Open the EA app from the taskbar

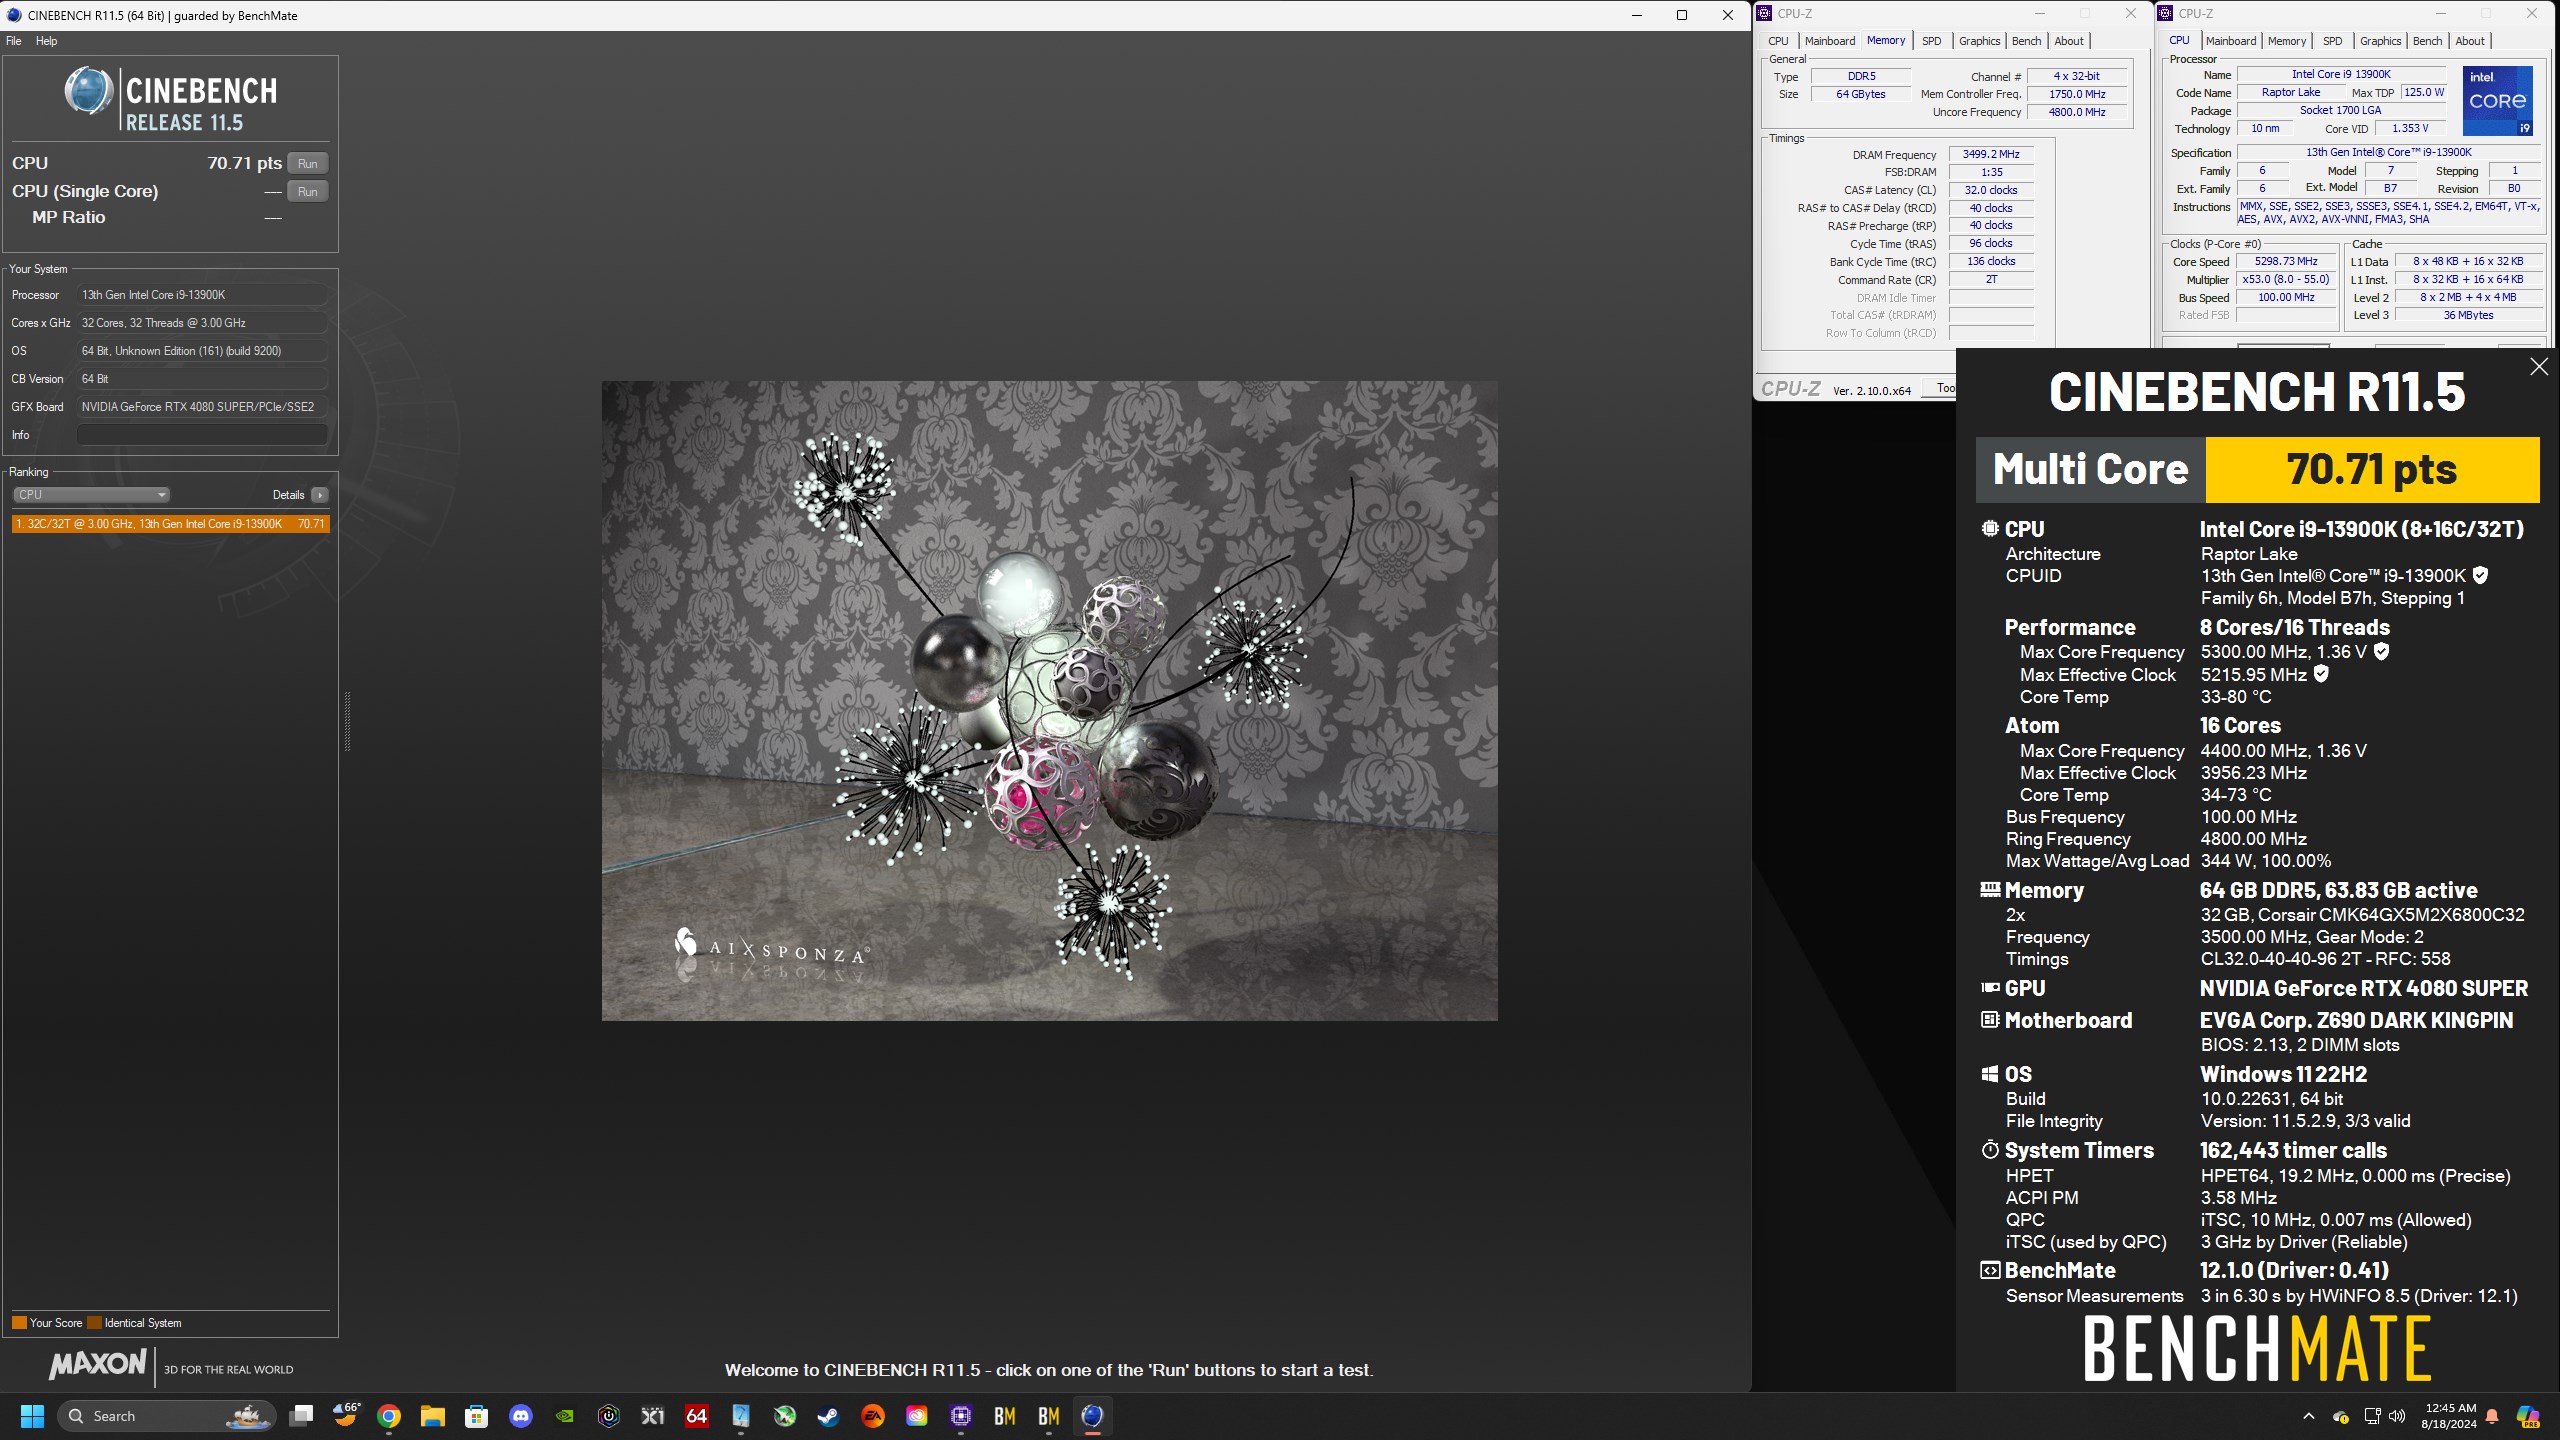[873, 1416]
